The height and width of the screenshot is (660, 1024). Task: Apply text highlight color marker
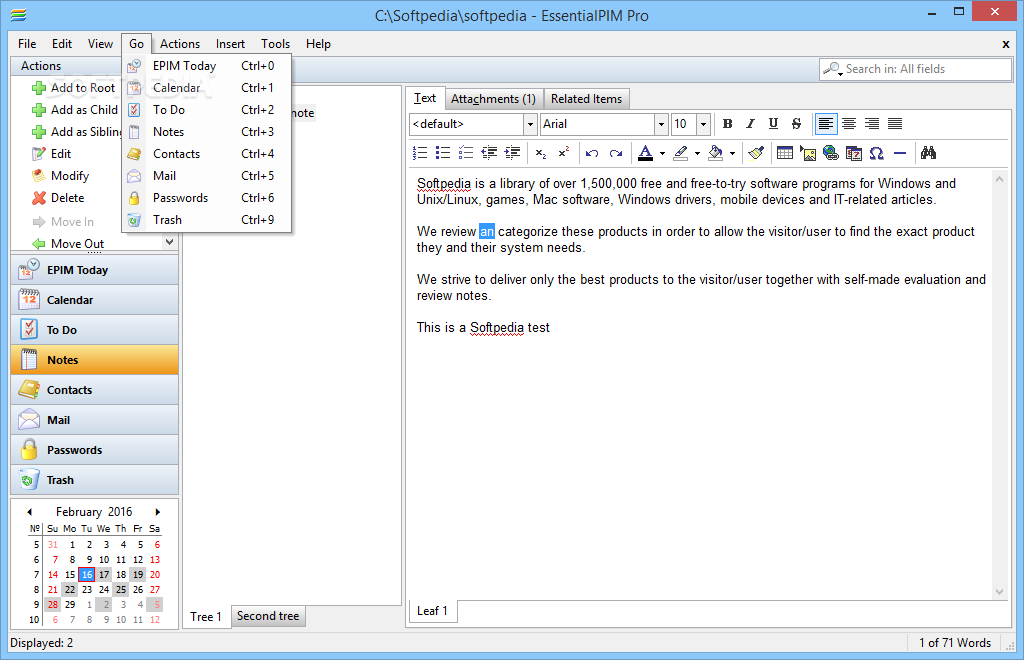[680, 153]
